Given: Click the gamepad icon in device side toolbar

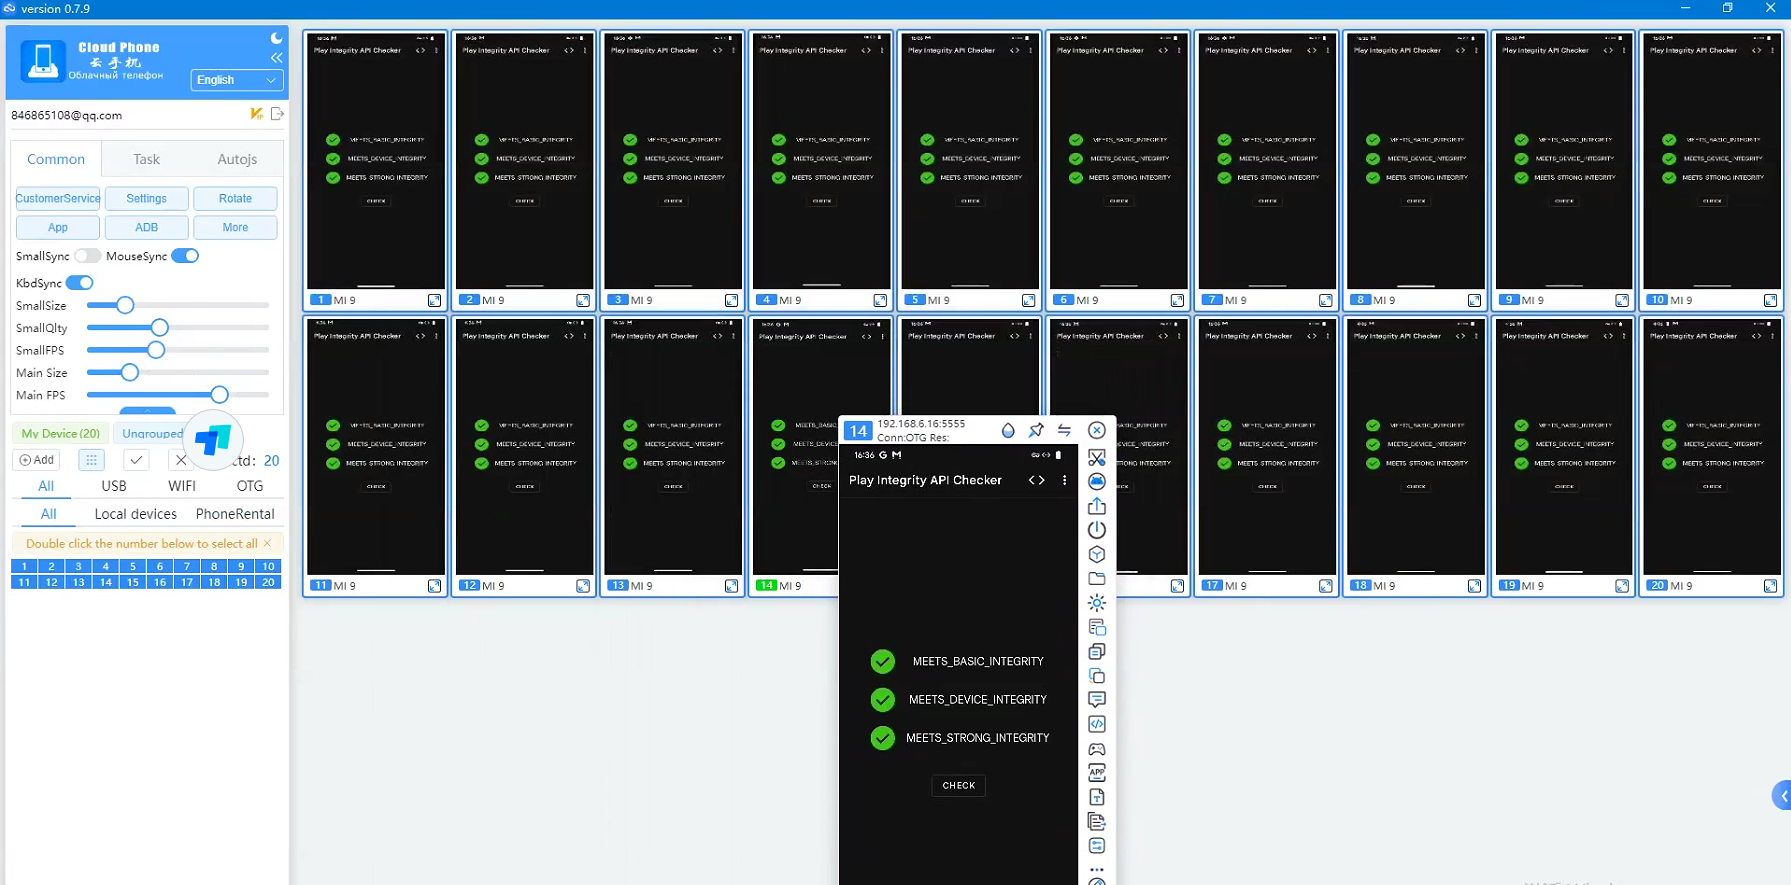Looking at the screenshot, I should tap(1097, 749).
